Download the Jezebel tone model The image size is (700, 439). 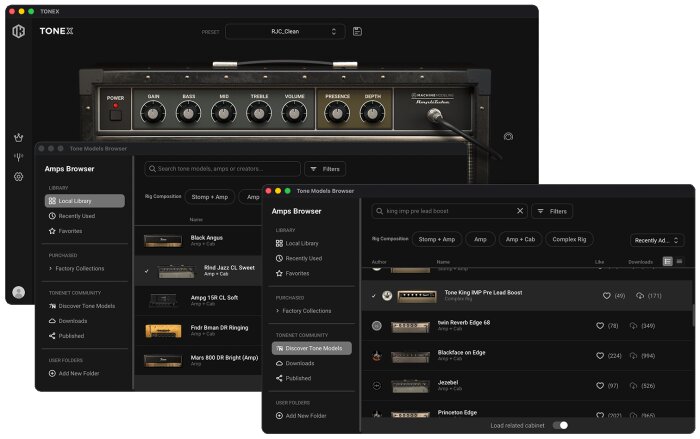(x=633, y=386)
